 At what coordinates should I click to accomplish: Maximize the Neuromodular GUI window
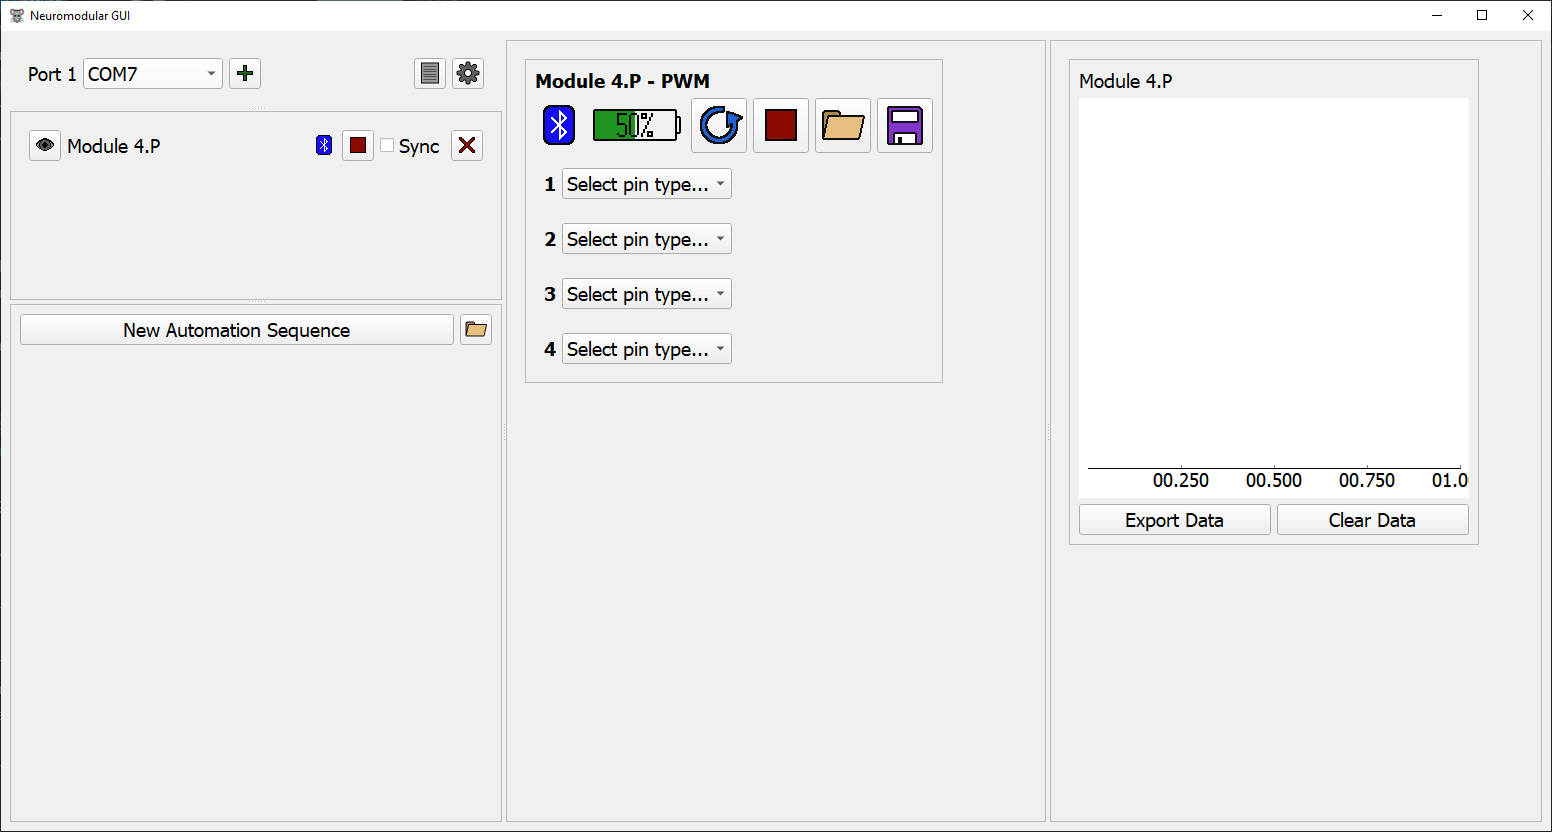1482,15
